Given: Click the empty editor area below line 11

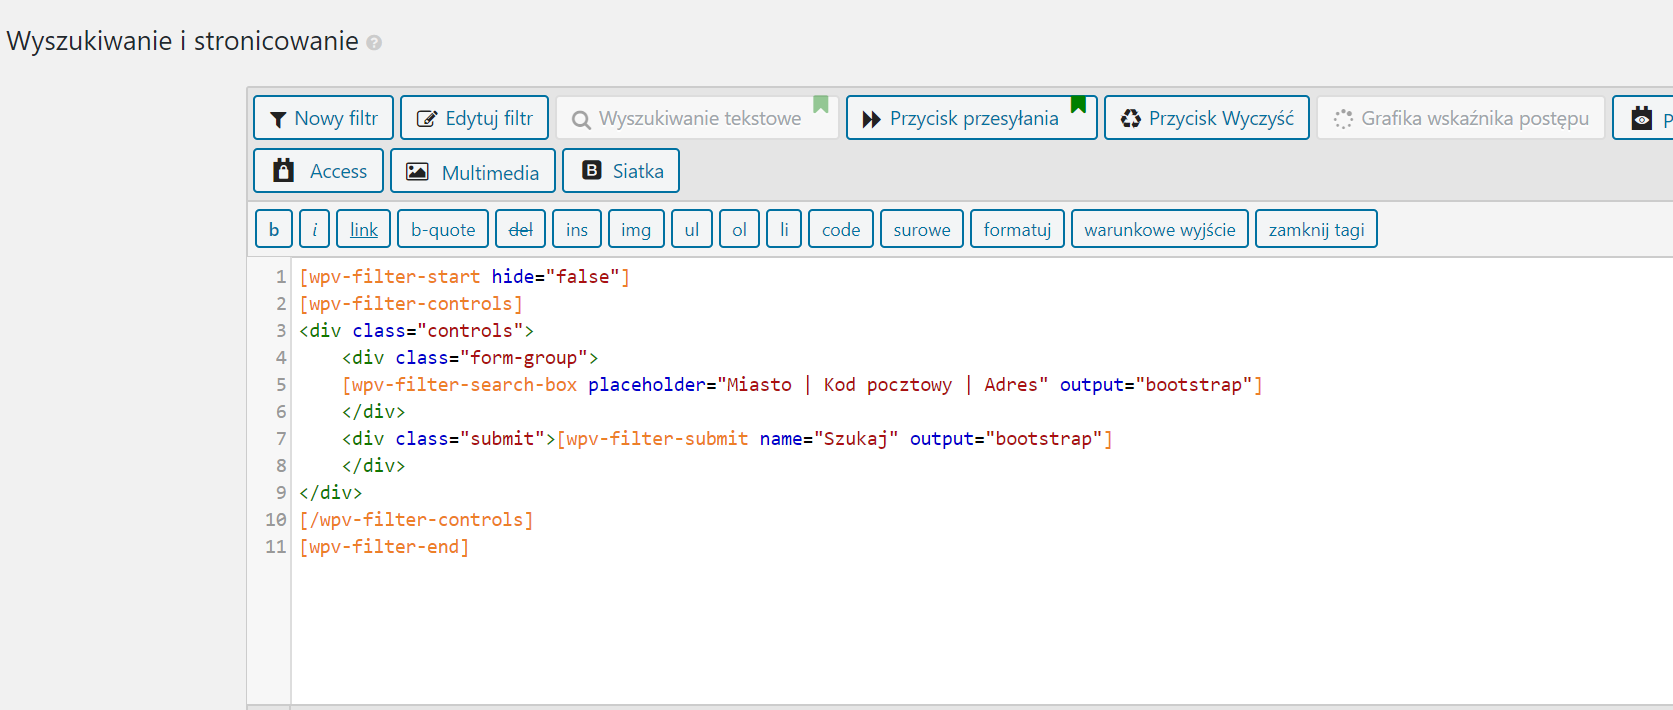Looking at the screenshot, I should 980,630.
